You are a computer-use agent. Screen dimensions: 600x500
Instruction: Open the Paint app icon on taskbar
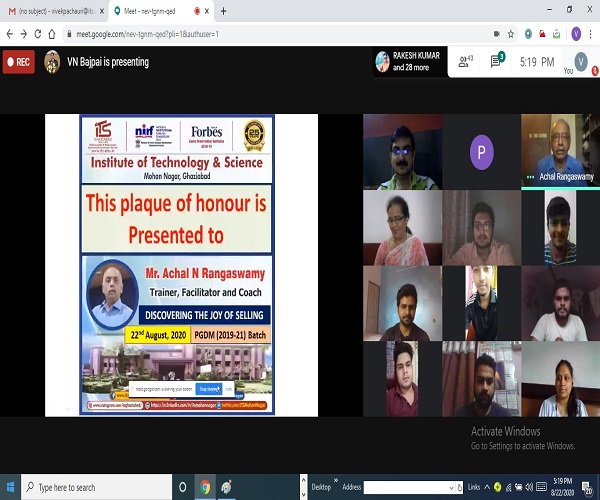pyautogui.click(x=227, y=487)
